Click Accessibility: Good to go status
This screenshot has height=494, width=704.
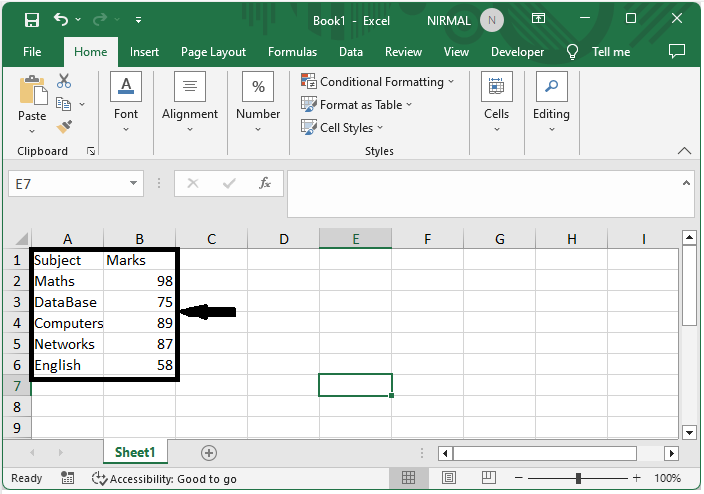164,479
